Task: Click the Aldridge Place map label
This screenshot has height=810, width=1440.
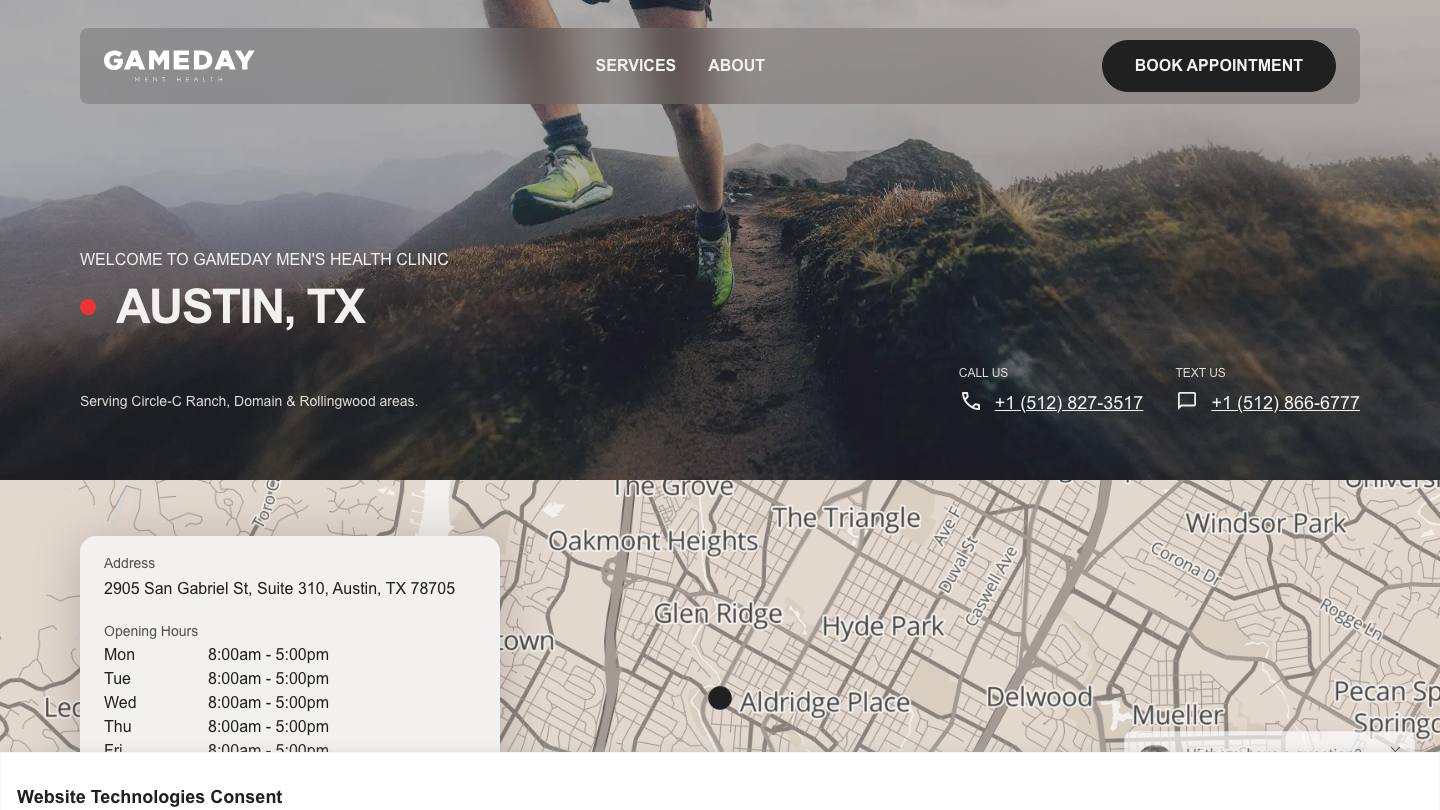Action: (825, 702)
